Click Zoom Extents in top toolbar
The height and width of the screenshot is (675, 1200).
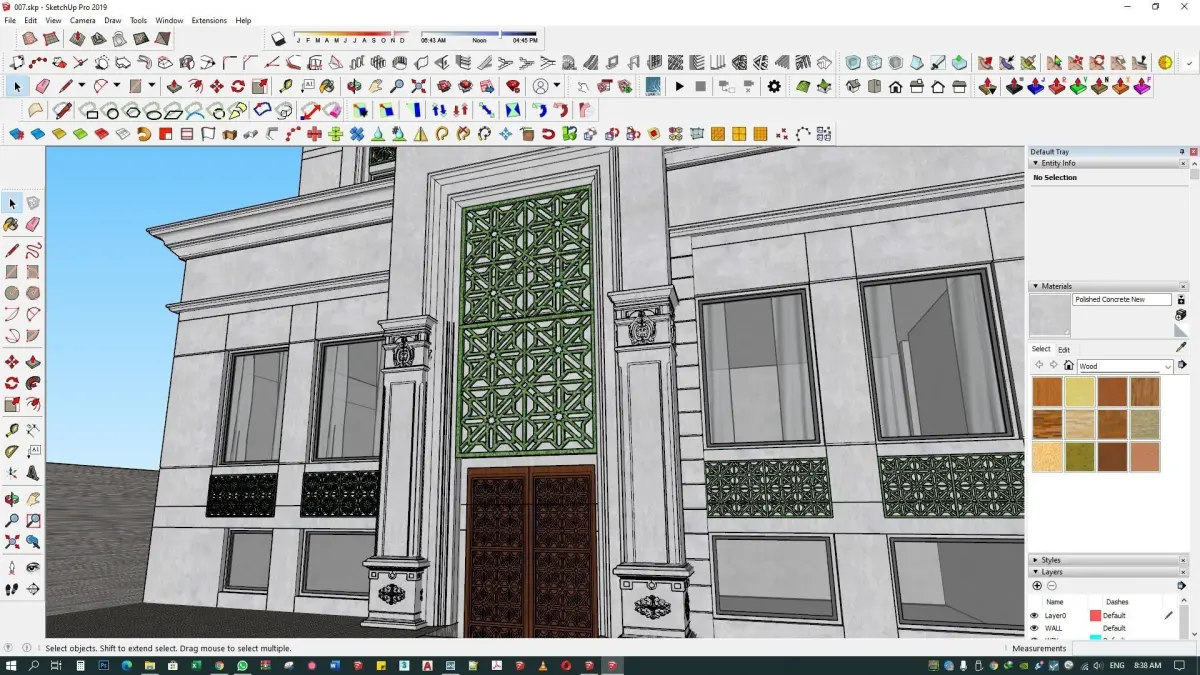[419, 86]
